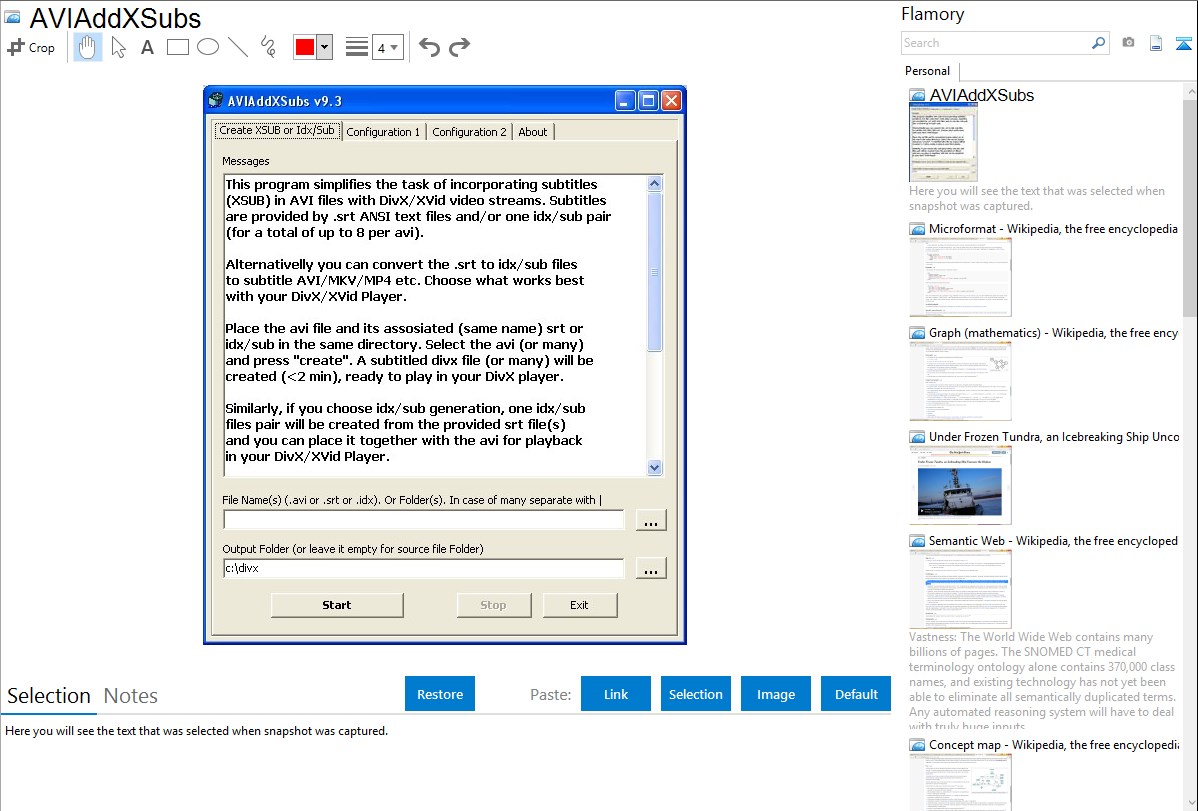Click the snapshot icon beside the main AVIAddXSubs title
Viewport: 1198px width, 811px height.
12,18
